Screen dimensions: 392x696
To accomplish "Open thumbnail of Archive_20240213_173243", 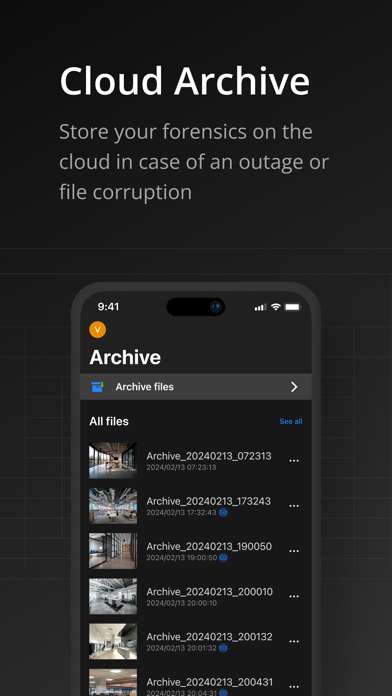I will pos(113,506).
